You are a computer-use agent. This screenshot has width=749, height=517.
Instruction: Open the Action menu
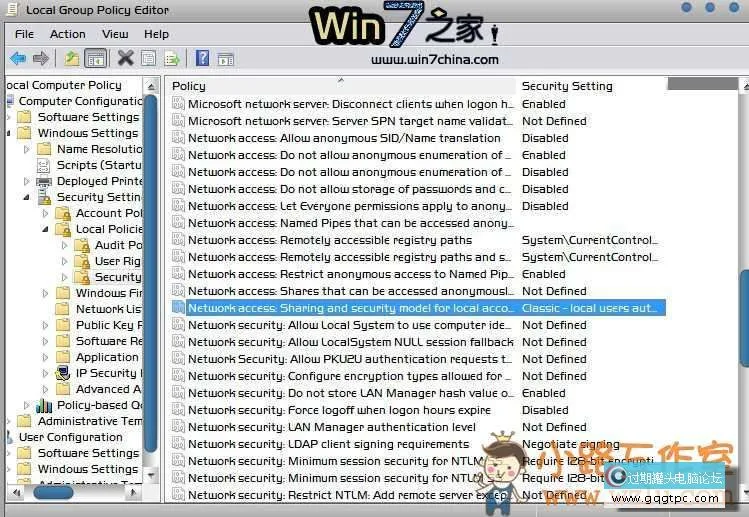[x=67, y=34]
